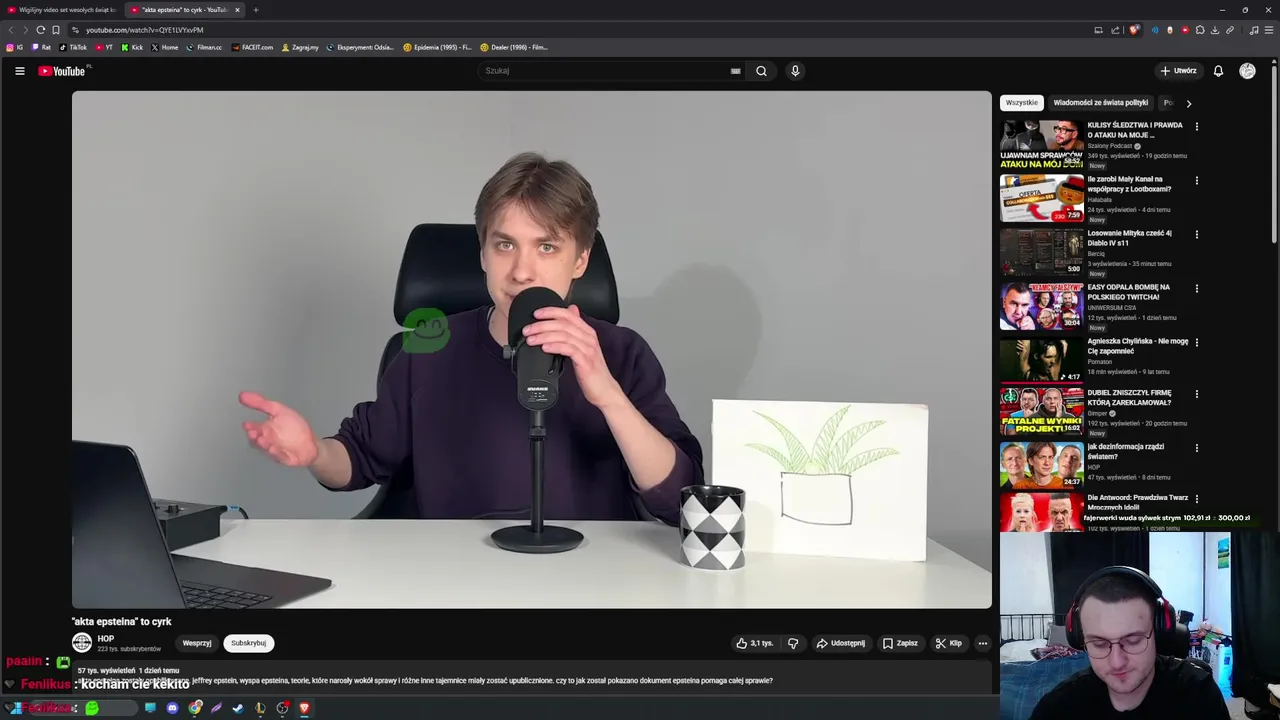This screenshot has height=720, width=1280.
Task: Open the Filman.cc bookmark
Action: (x=204, y=47)
